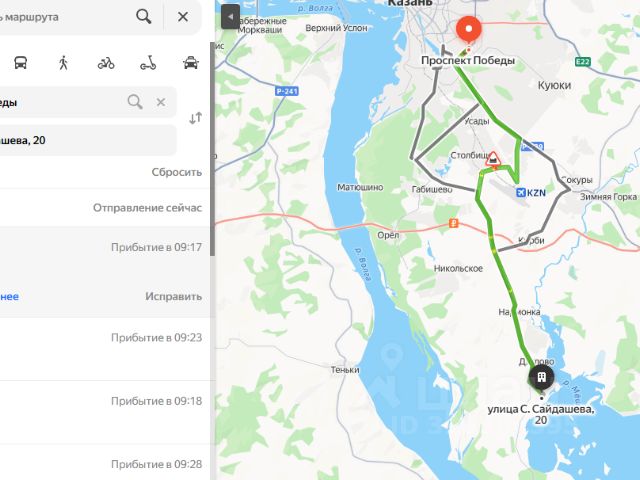Click the red destination pin on map
This screenshot has height=480, width=640.
pyautogui.click(x=469, y=30)
